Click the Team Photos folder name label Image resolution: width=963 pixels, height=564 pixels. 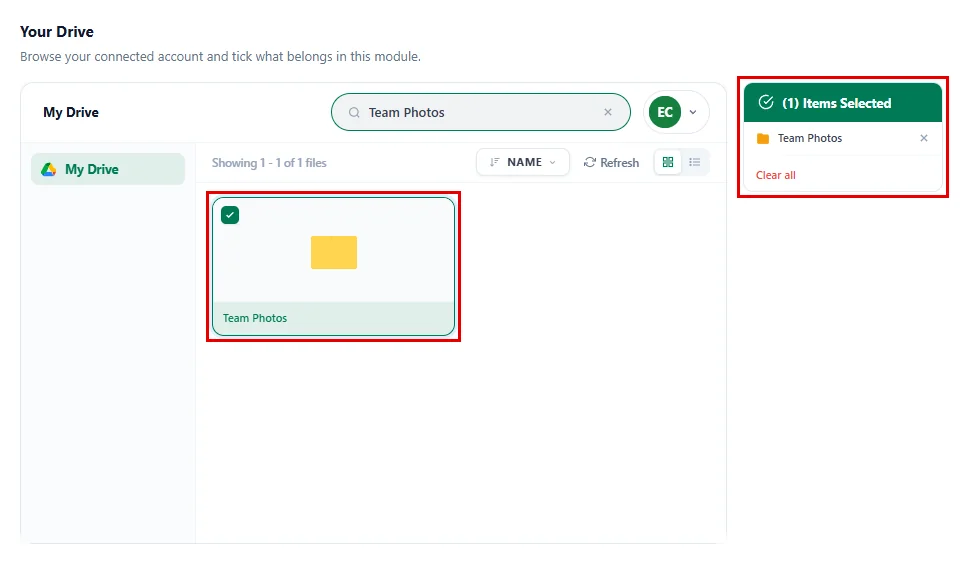click(255, 318)
